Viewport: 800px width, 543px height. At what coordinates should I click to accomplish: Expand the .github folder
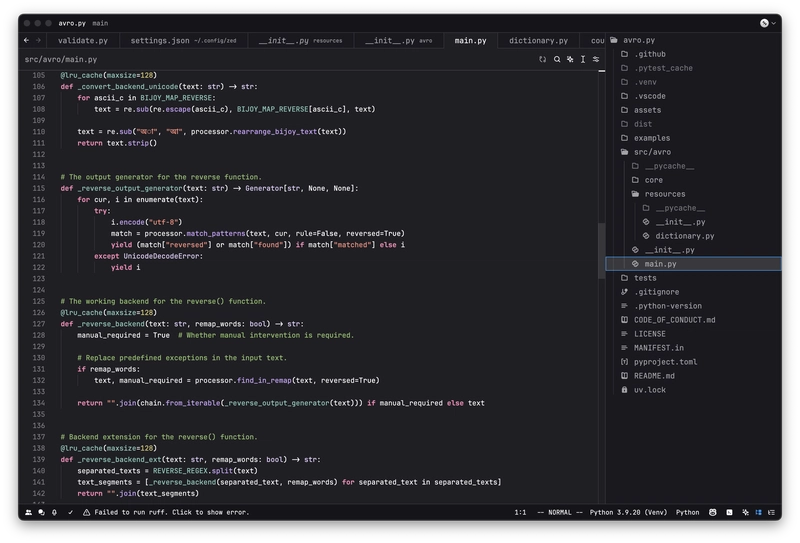[x=693, y=54]
